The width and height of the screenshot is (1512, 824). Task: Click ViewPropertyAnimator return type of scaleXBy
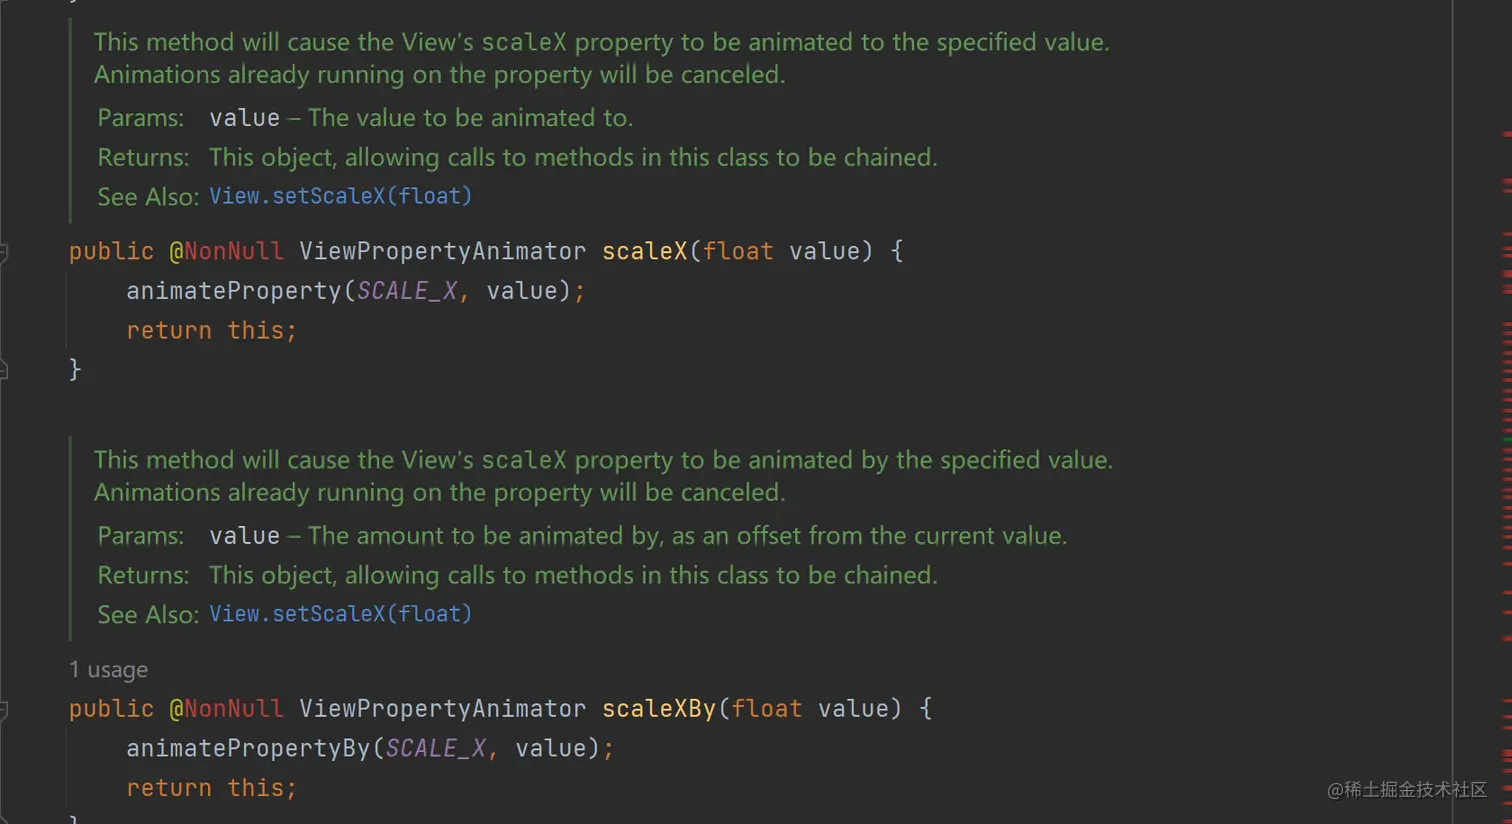442,709
